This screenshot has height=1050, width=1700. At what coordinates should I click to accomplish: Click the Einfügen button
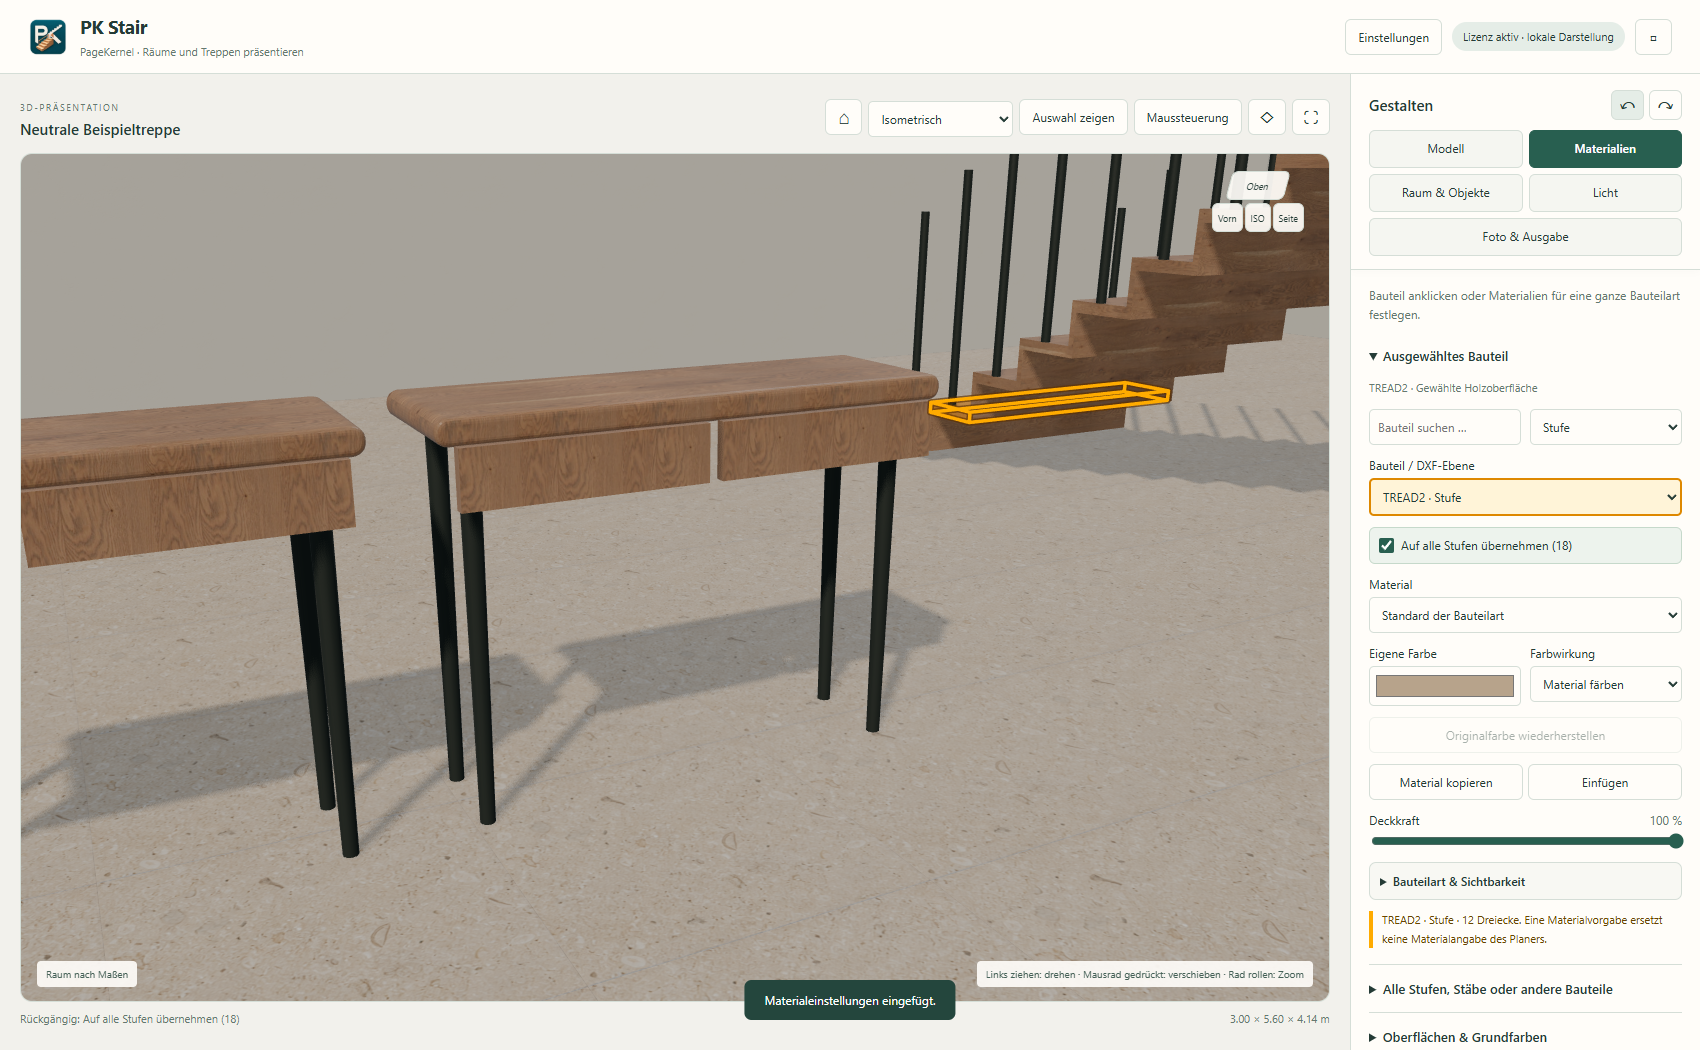coord(1605,782)
